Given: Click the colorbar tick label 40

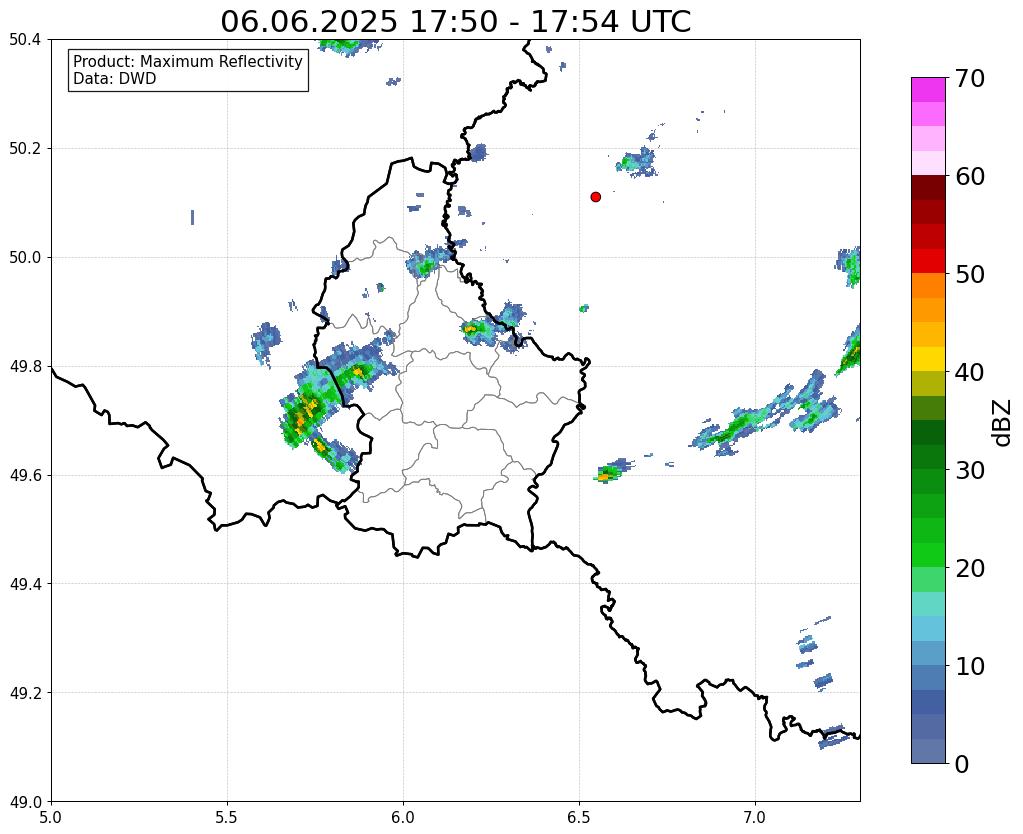Looking at the screenshot, I should tap(968, 372).
